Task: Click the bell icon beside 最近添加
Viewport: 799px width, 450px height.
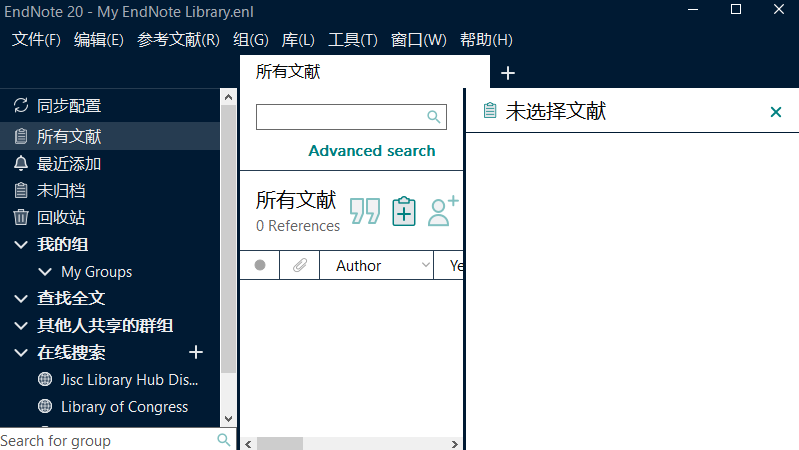Action: 21,163
